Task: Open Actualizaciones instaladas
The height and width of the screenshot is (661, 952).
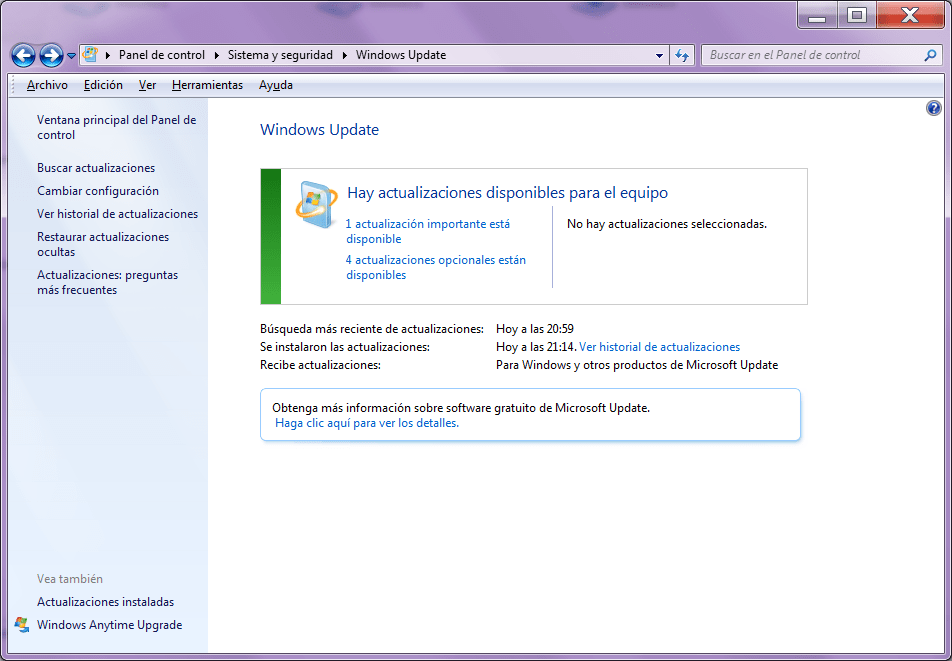Action: tap(106, 602)
